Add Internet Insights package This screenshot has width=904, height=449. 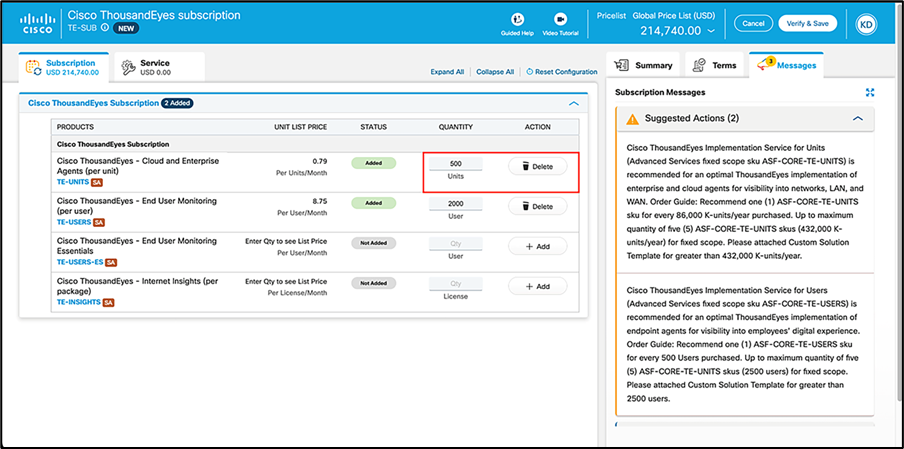coord(537,286)
